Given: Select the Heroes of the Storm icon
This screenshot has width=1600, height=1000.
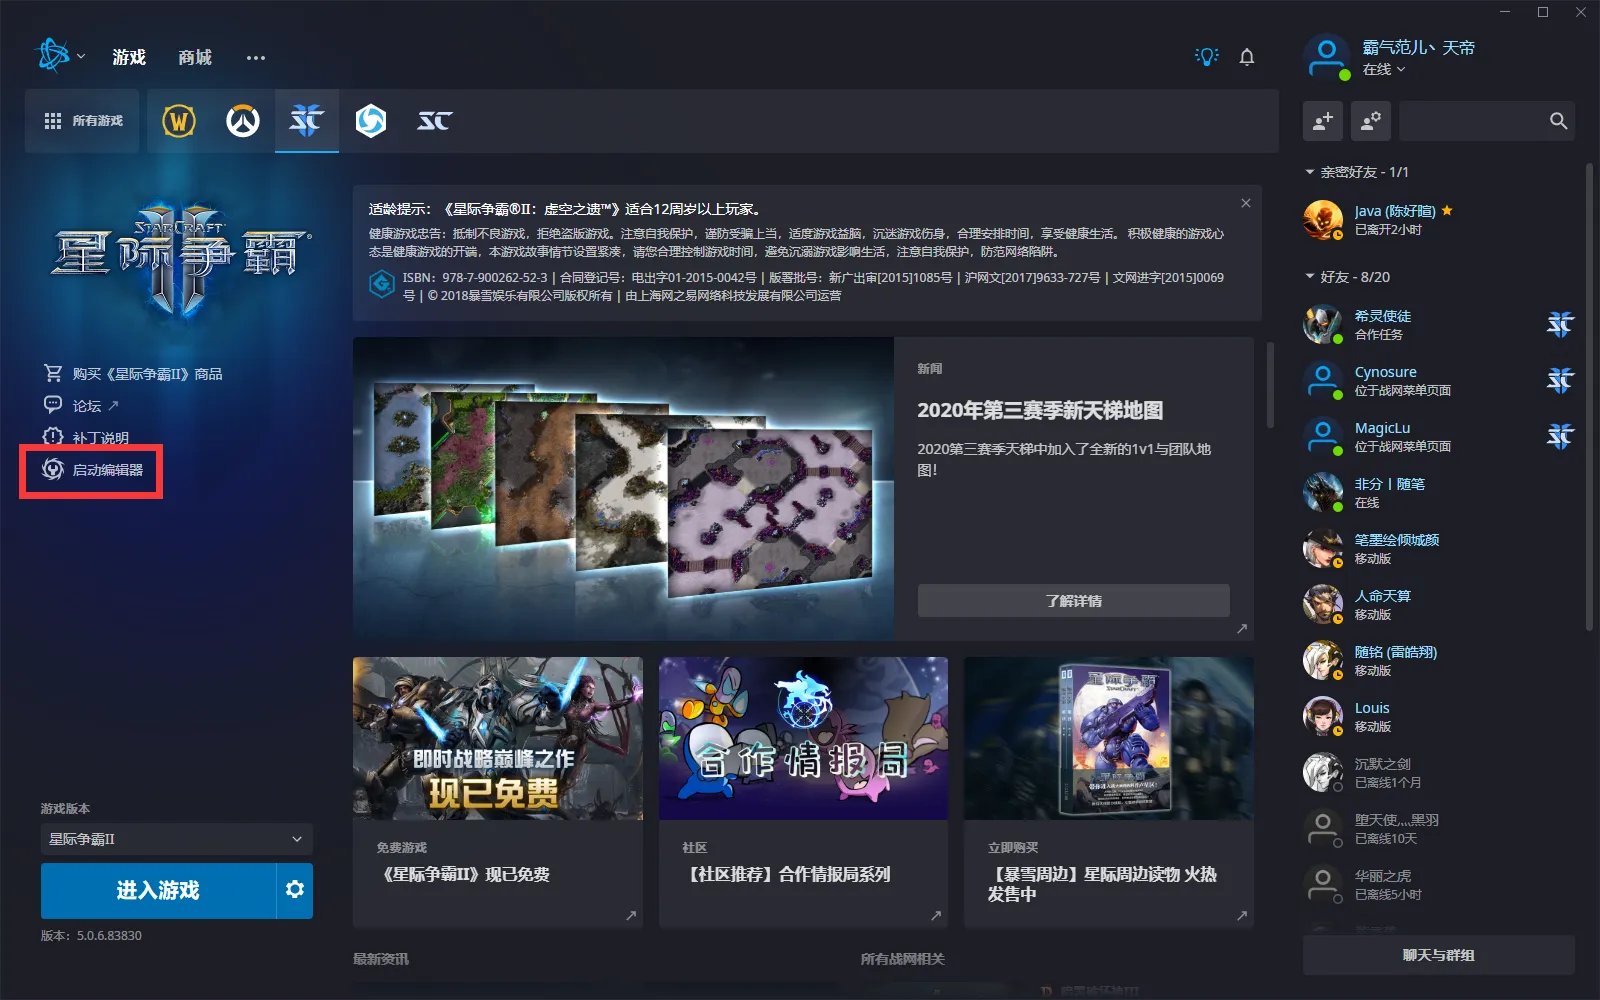Looking at the screenshot, I should 371,121.
